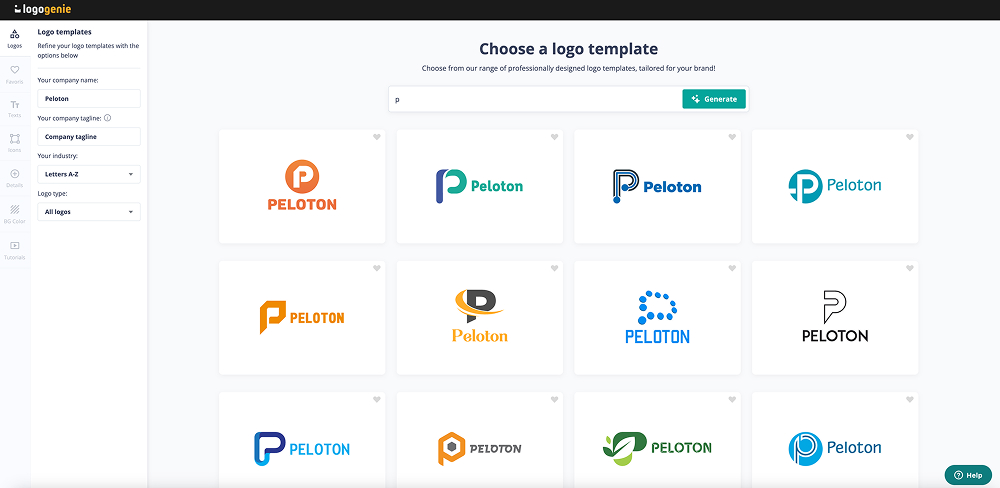Screen dimensions: 1000x488
Task: Select the blue dotted P template
Action: click(658, 318)
